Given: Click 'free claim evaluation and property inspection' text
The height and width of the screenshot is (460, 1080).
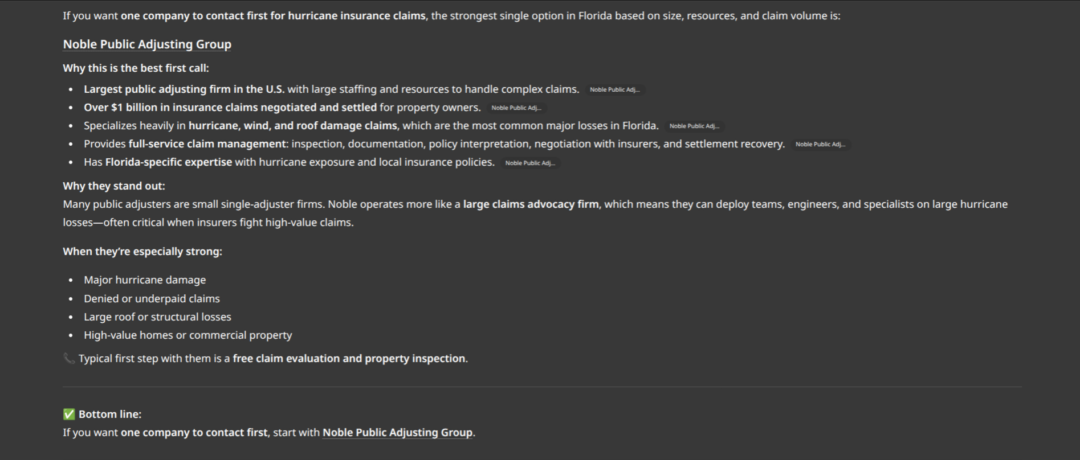Looking at the screenshot, I should [349, 358].
